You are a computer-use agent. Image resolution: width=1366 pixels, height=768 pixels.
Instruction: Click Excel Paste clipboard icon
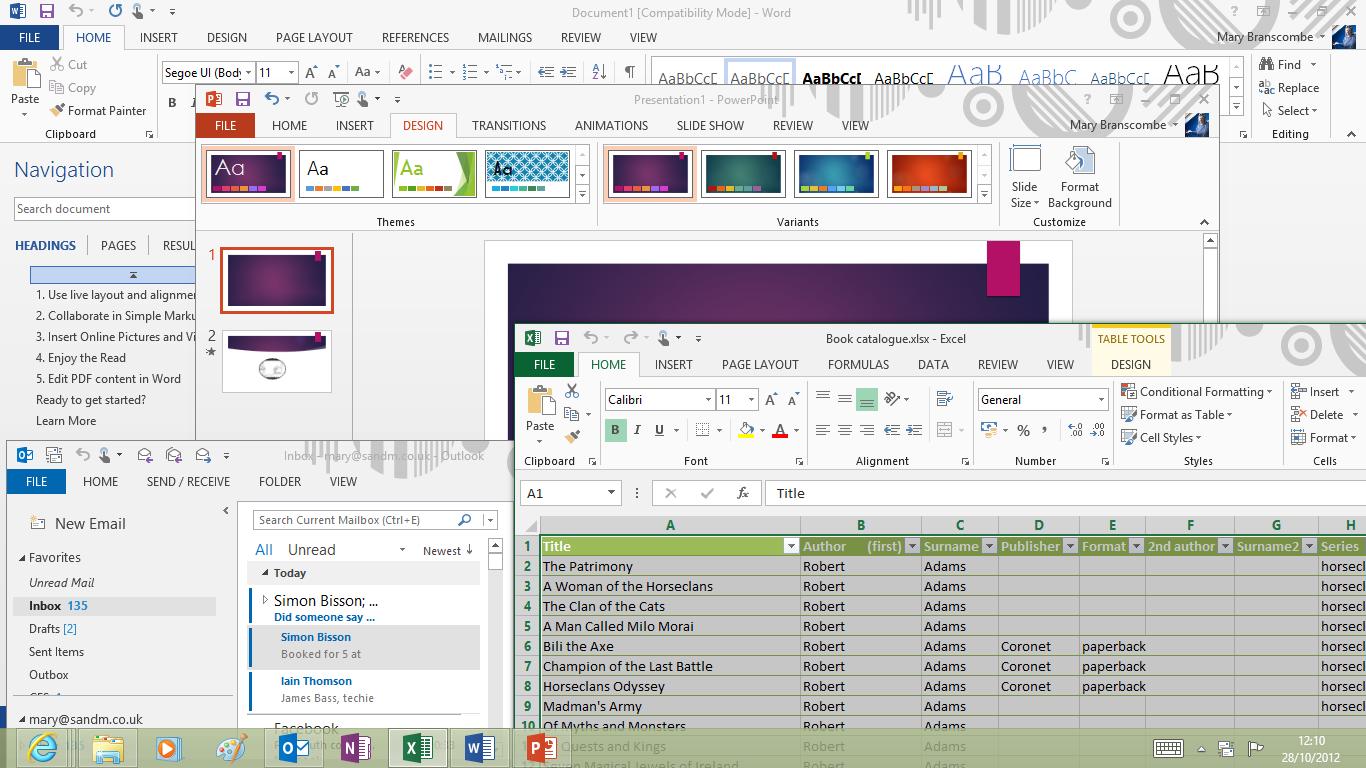540,401
